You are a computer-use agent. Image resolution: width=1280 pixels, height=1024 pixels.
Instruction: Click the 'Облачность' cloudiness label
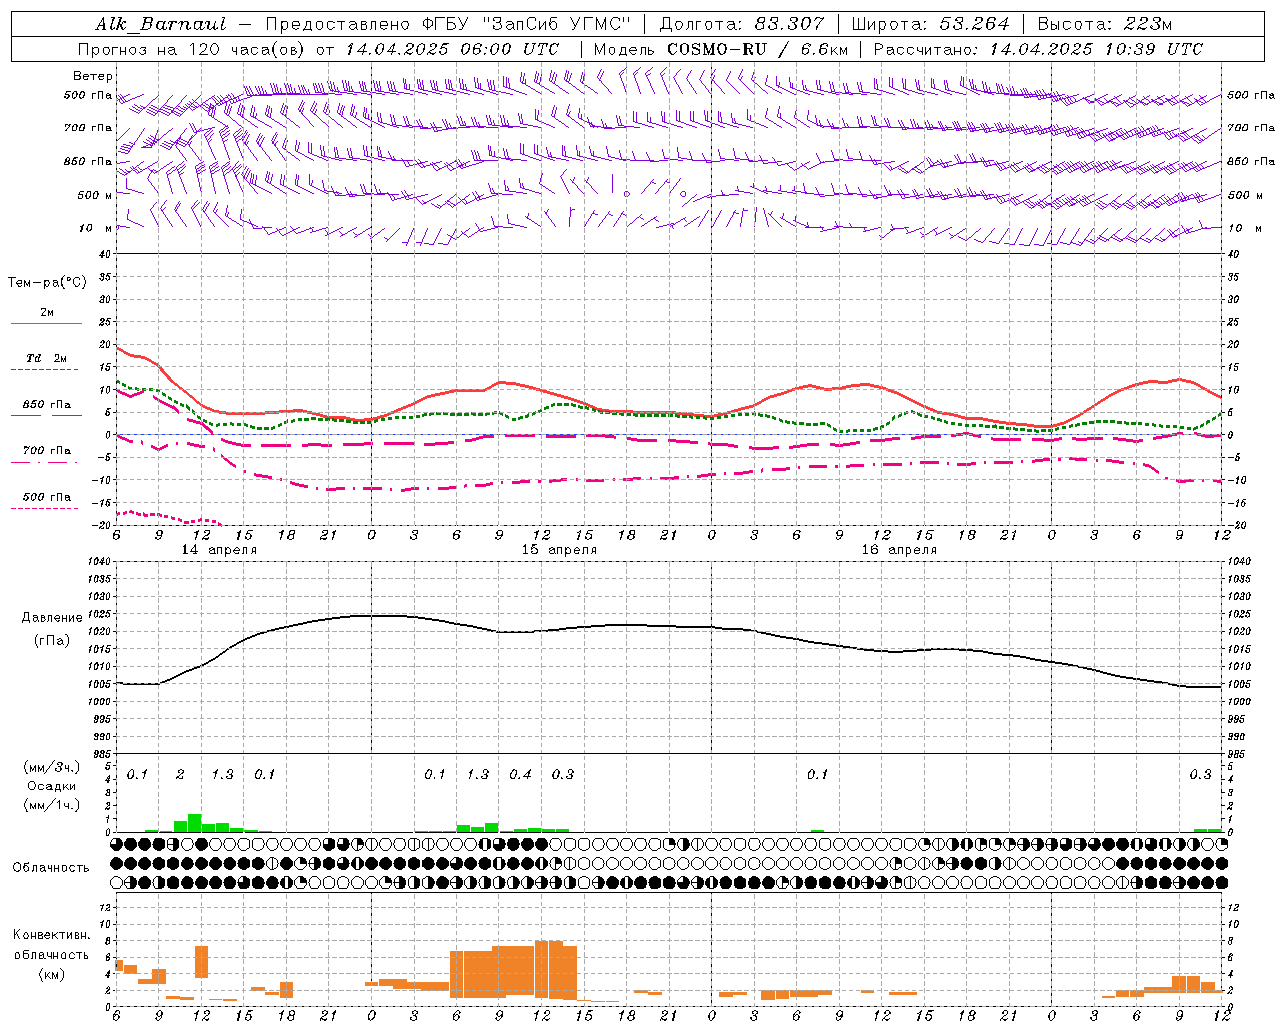(x=51, y=867)
